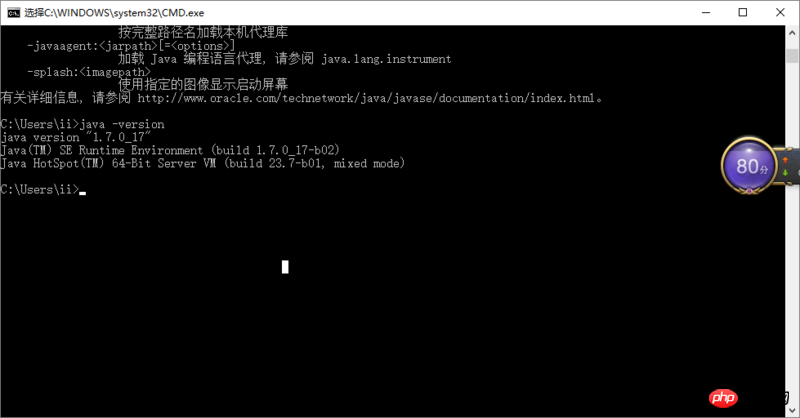Click the red php logo badge
Screen dimensions: 800x418
[723, 398]
